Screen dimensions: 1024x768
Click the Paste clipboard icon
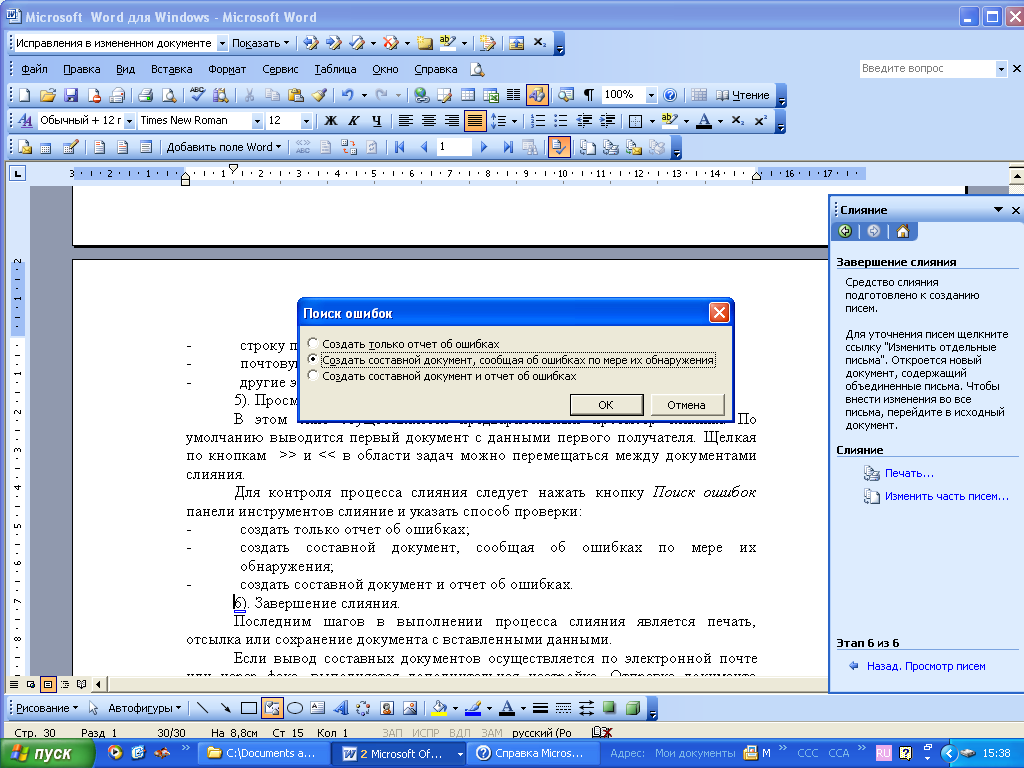295,95
